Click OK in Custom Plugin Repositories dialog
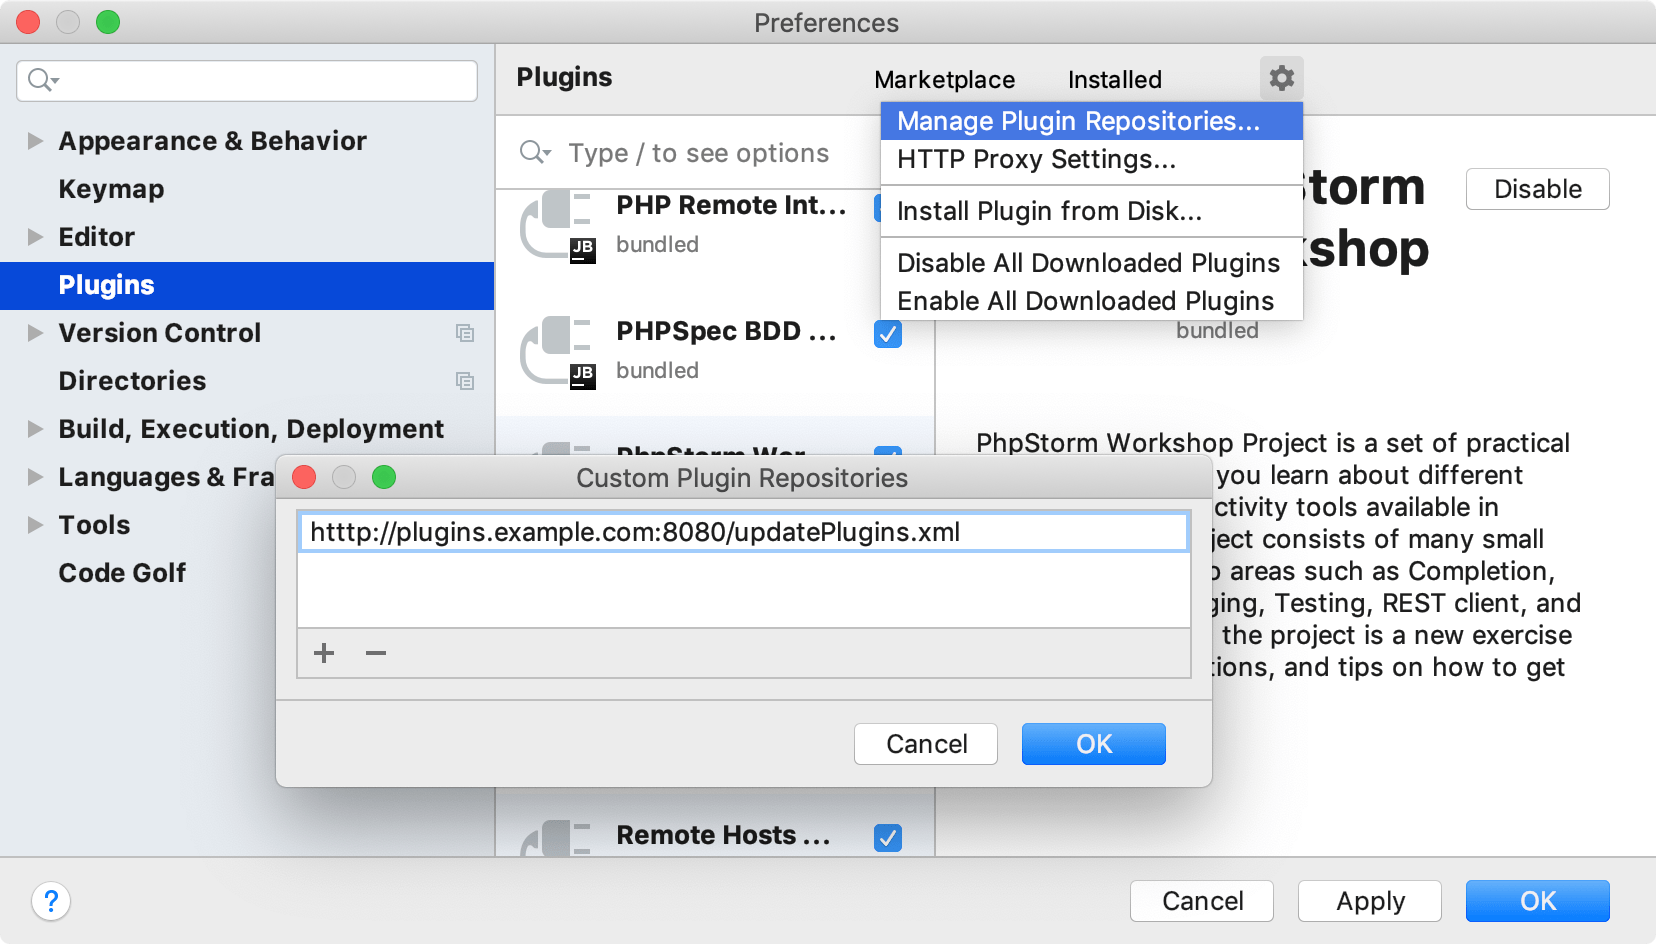The height and width of the screenshot is (944, 1656). [x=1093, y=744]
